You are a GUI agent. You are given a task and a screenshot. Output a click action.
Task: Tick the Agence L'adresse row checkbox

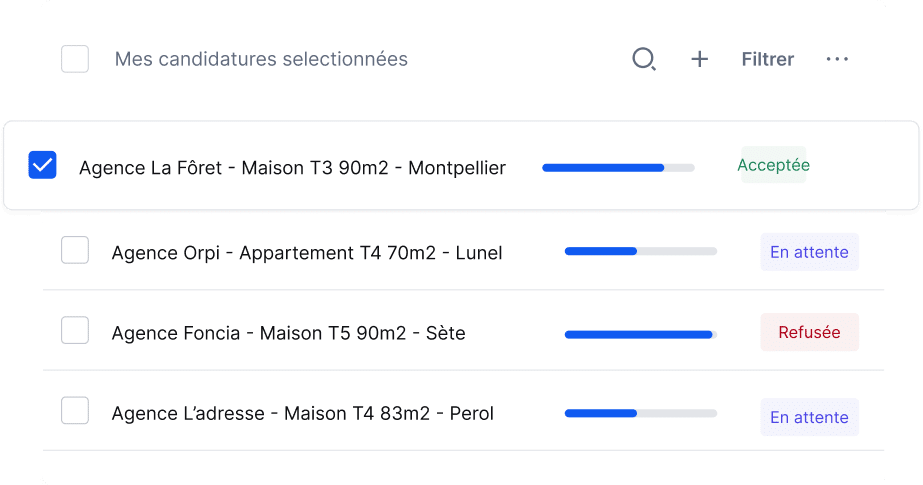[75, 410]
